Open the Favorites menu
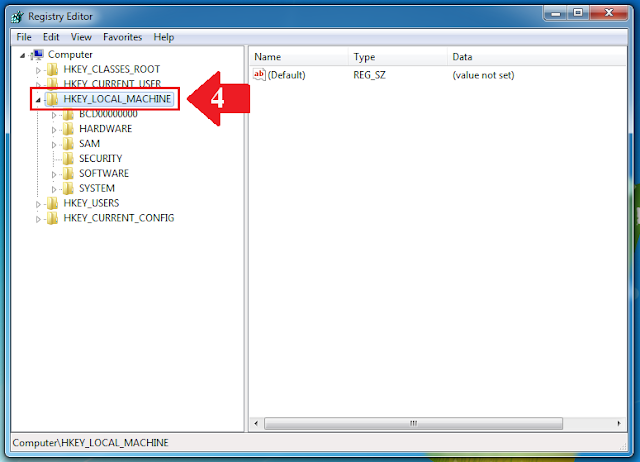Viewport: 640px width, 462px height. [122, 37]
